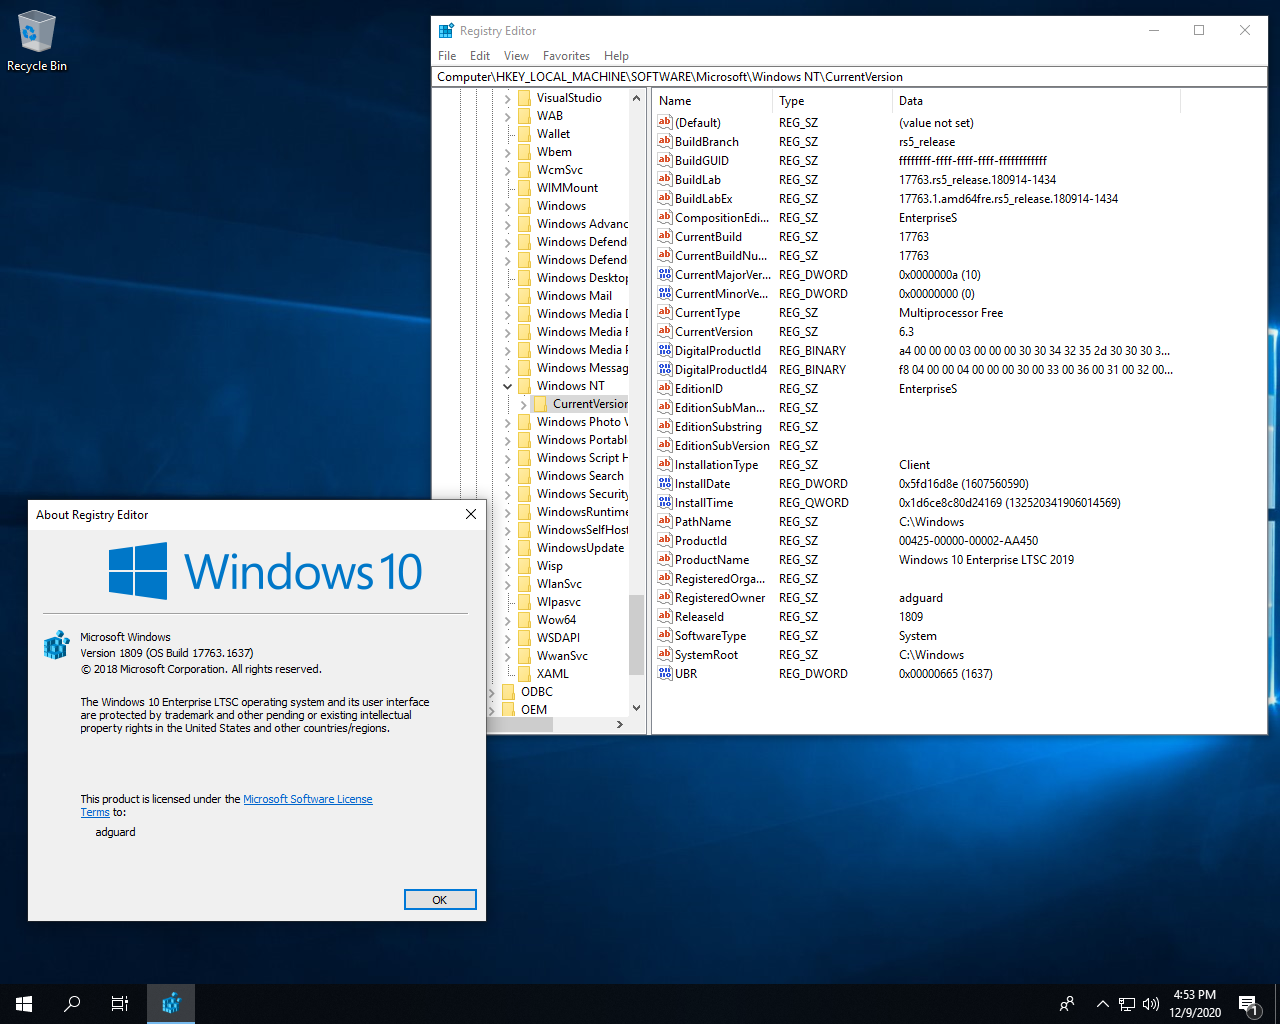
Task: Click the registry cube icon in About dialog
Action: tap(56, 645)
